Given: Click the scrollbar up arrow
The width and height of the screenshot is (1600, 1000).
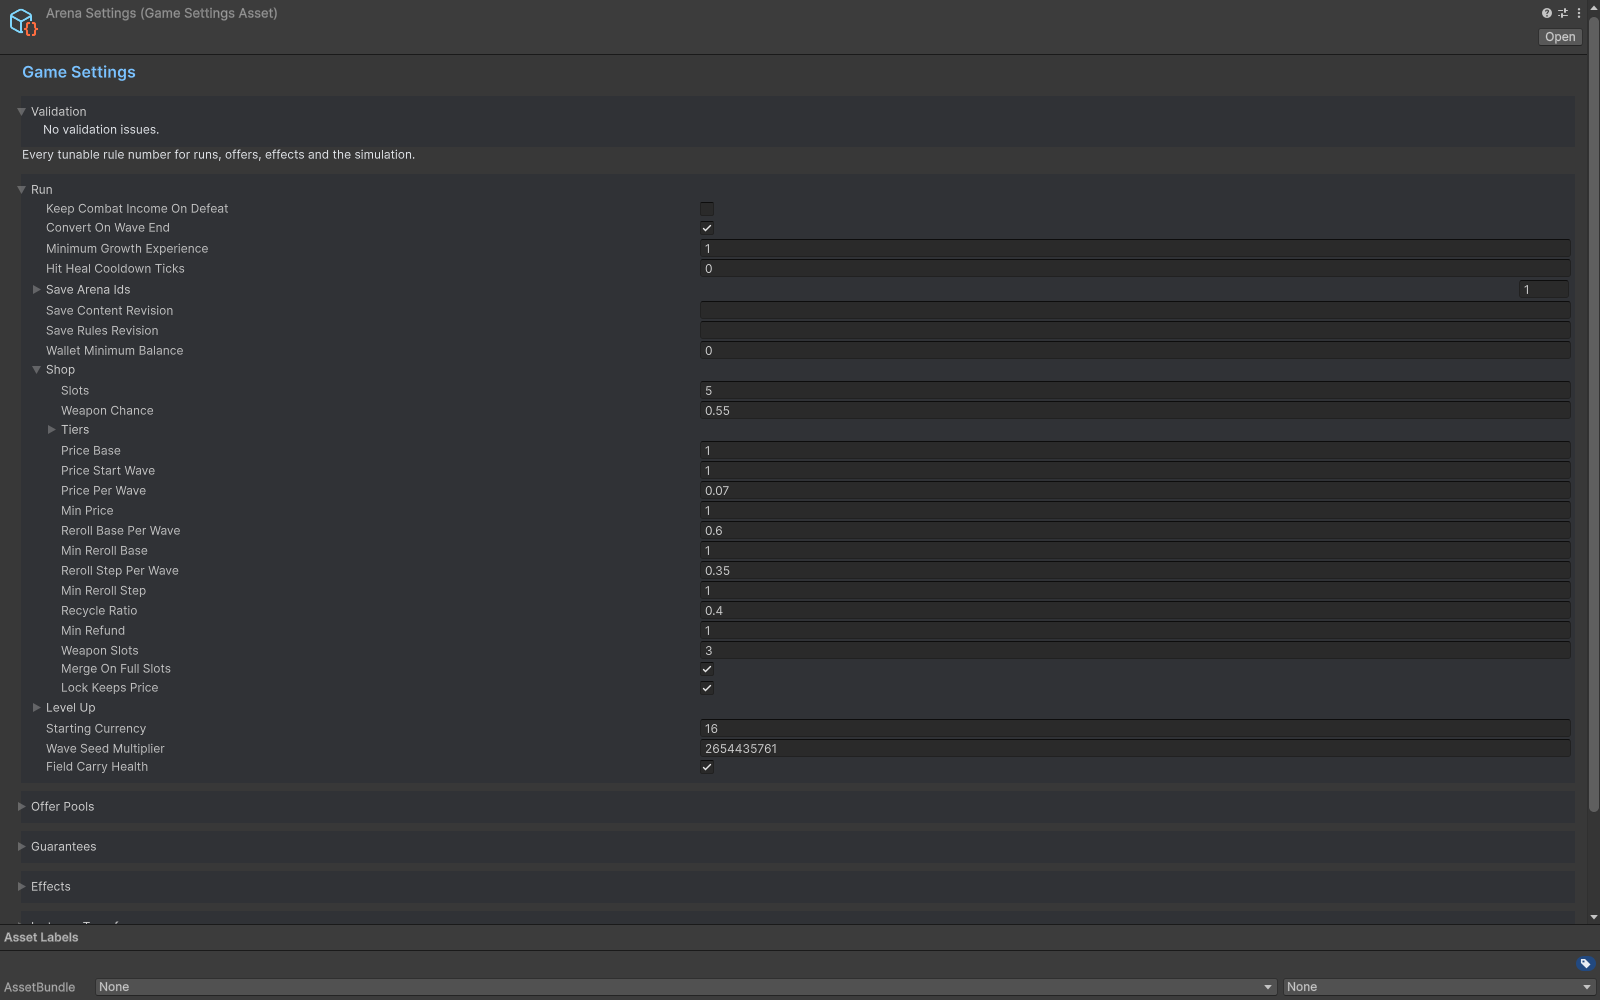Looking at the screenshot, I should (1594, 8).
